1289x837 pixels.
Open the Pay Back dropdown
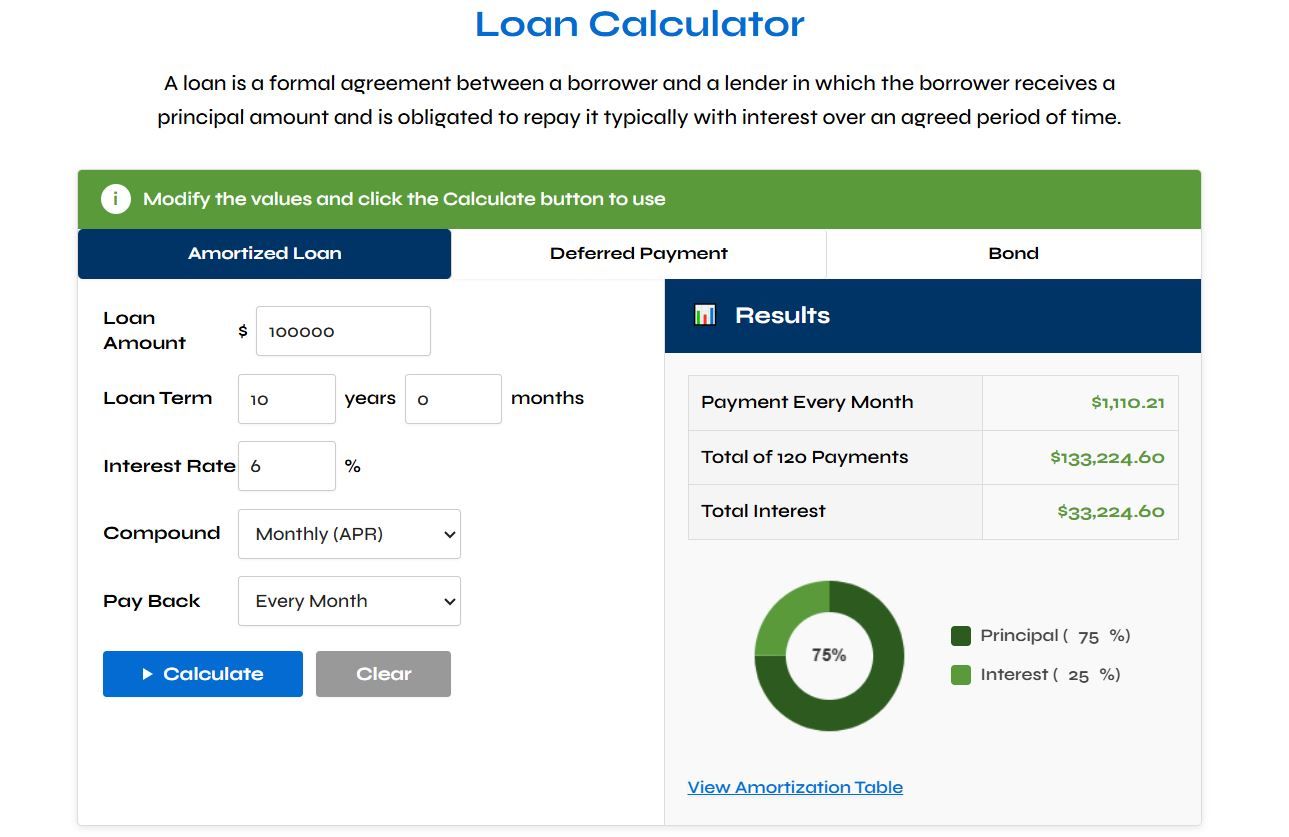tap(349, 601)
